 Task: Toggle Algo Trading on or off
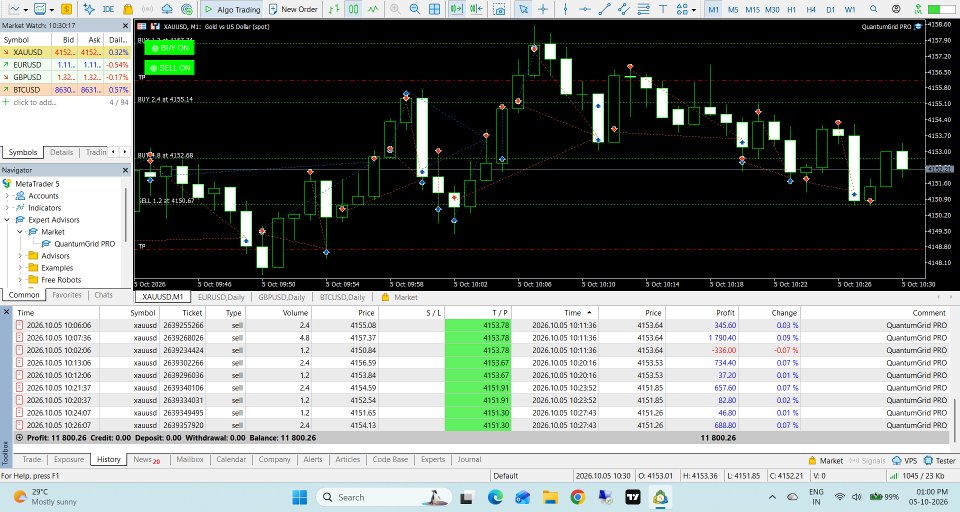[232, 9]
